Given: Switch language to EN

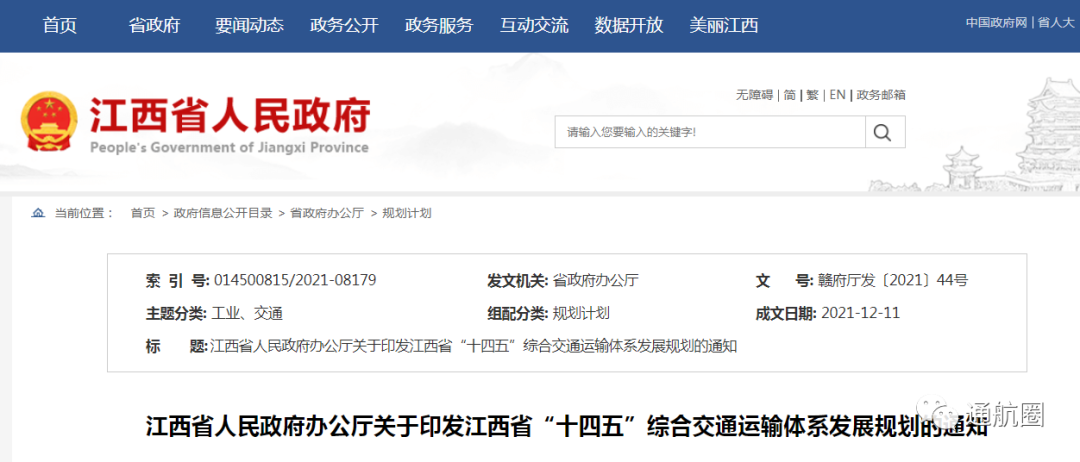Looking at the screenshot, I should point(838,95).
